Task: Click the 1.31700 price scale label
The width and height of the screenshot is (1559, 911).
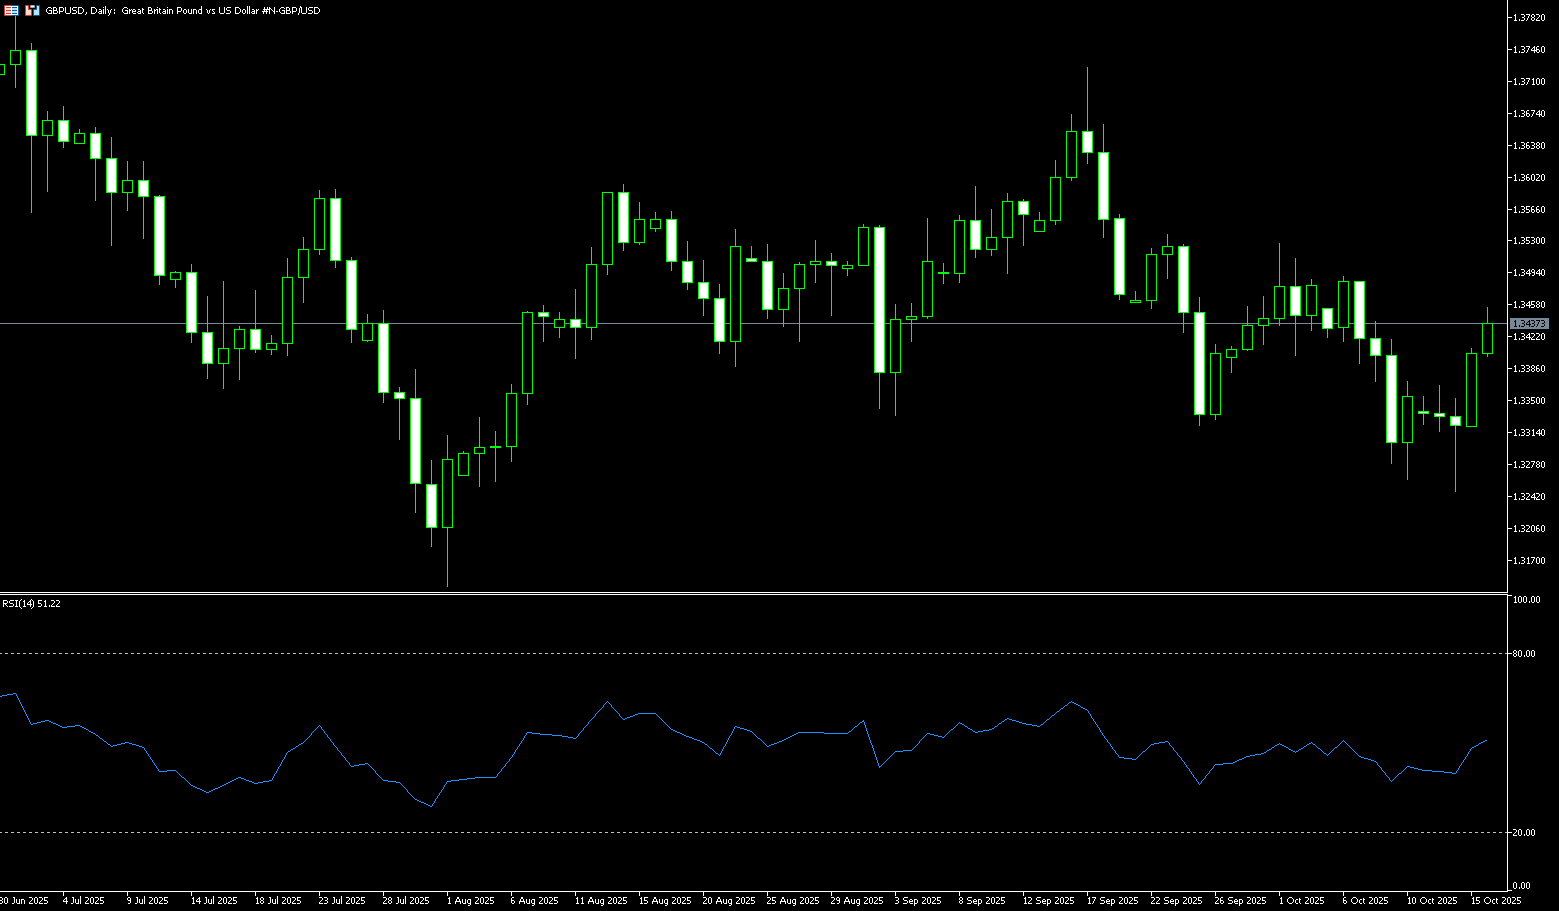Action: [1529, 561]
